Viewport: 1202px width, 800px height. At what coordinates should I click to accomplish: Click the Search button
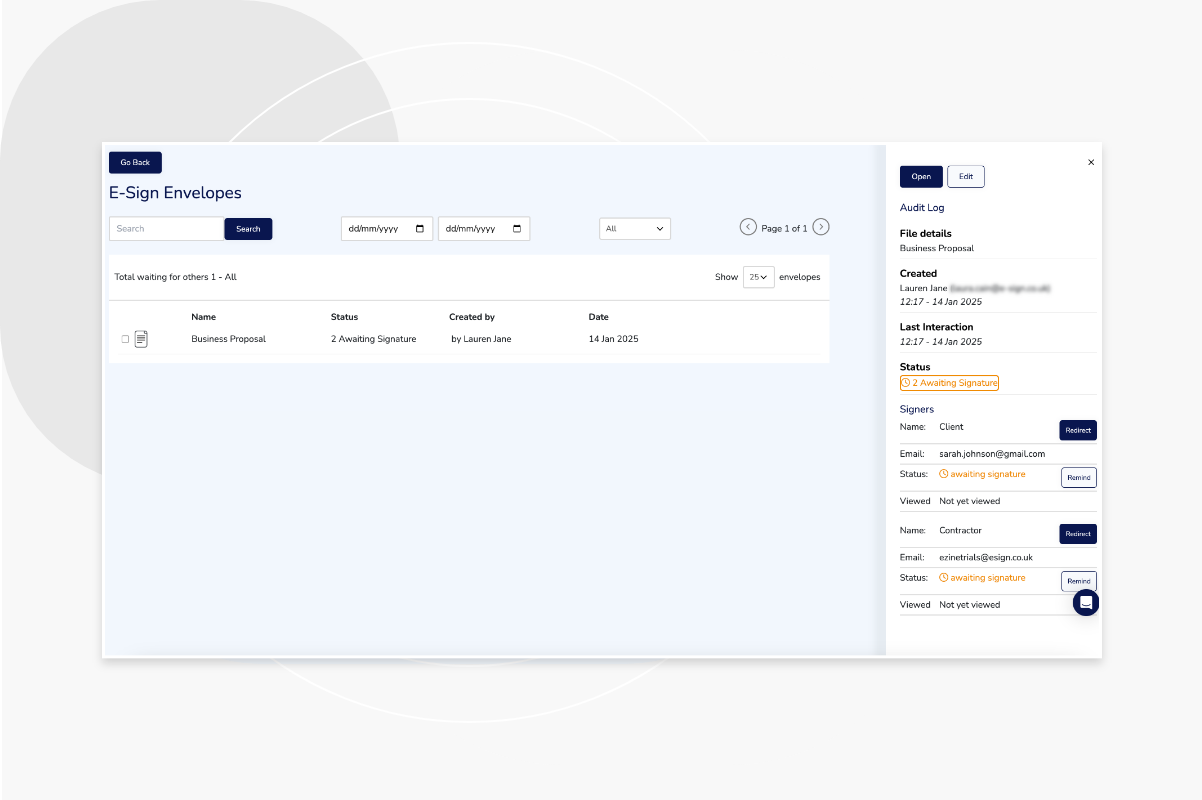click(x=248, y=229)
